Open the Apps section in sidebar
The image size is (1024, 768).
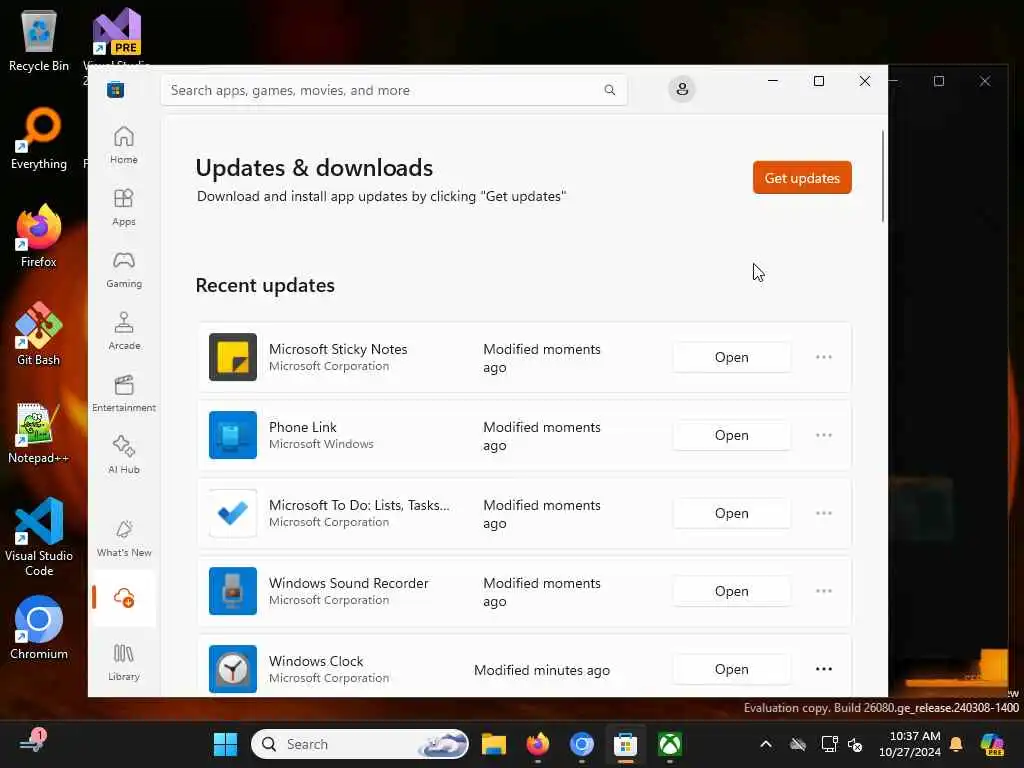(123, 207)
